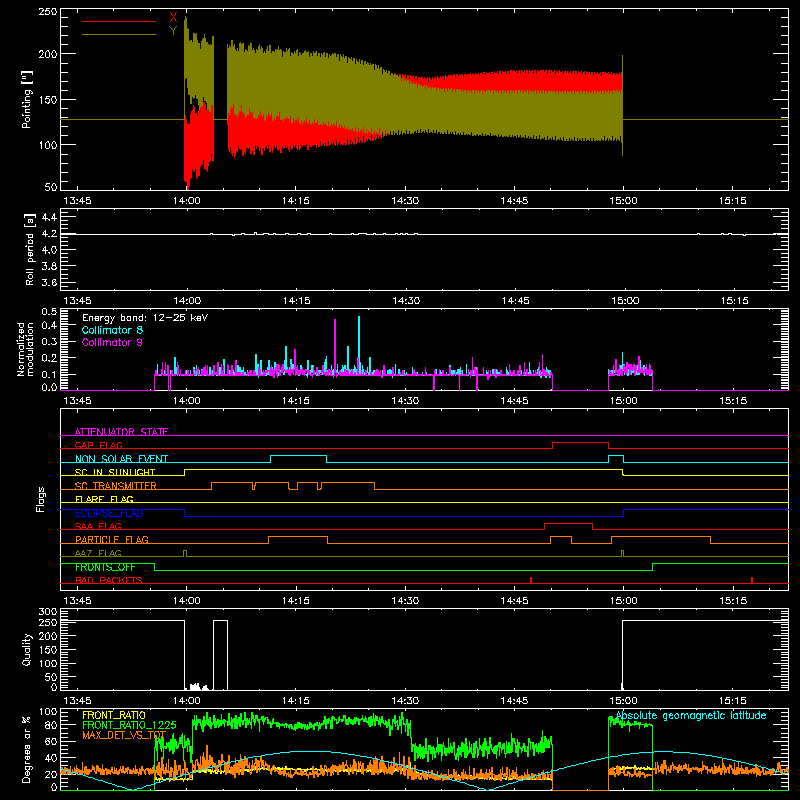
Task: Click the 4.2 tick on Roll period axis
Action: (49, 234)
